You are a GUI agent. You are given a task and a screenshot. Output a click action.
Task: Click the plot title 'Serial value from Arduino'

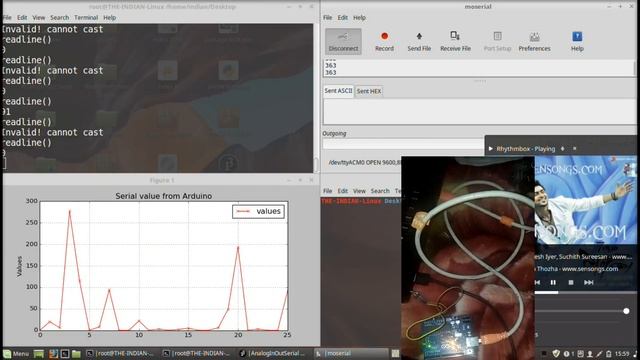(x=163, y=196)
